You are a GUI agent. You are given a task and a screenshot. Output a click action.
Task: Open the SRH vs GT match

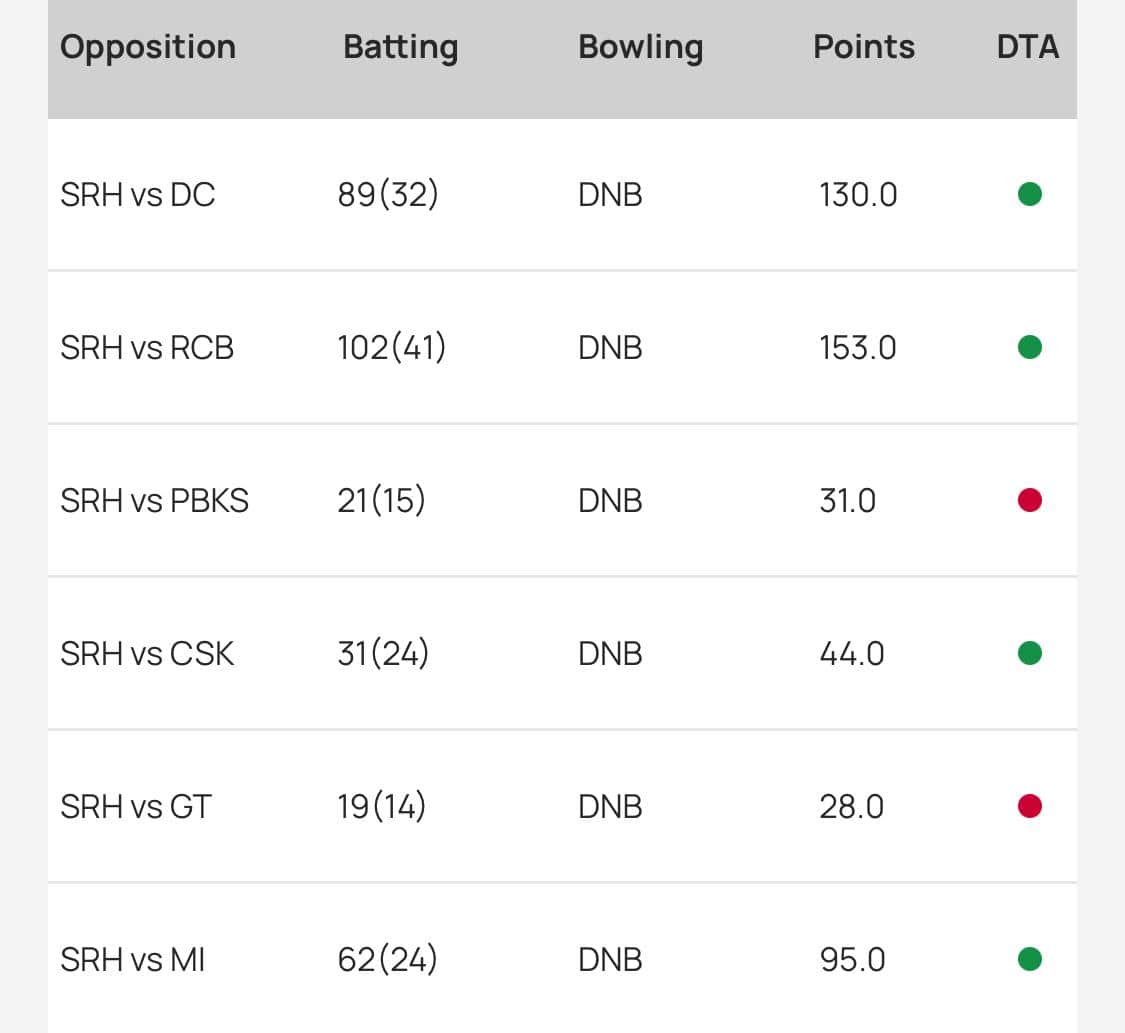[136, 807]
